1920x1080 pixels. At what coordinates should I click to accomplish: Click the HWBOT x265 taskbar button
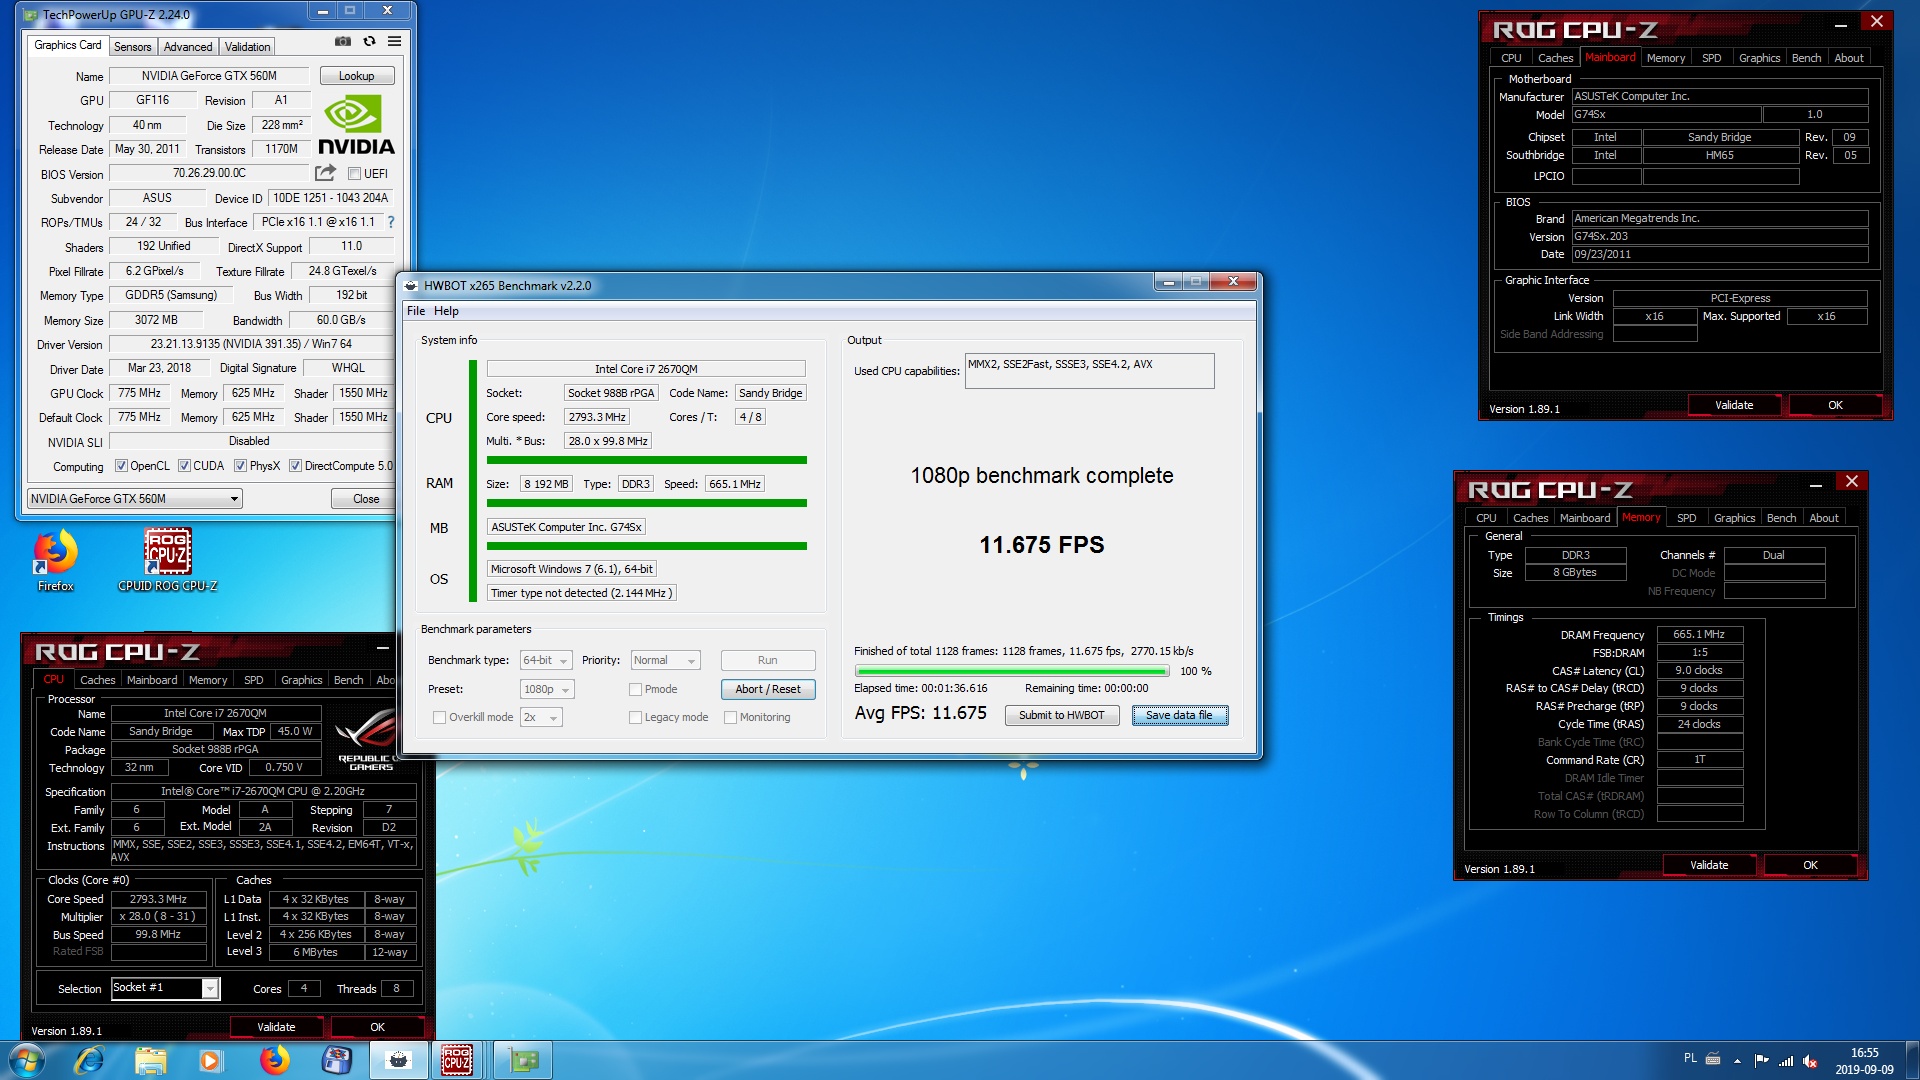399,1060
